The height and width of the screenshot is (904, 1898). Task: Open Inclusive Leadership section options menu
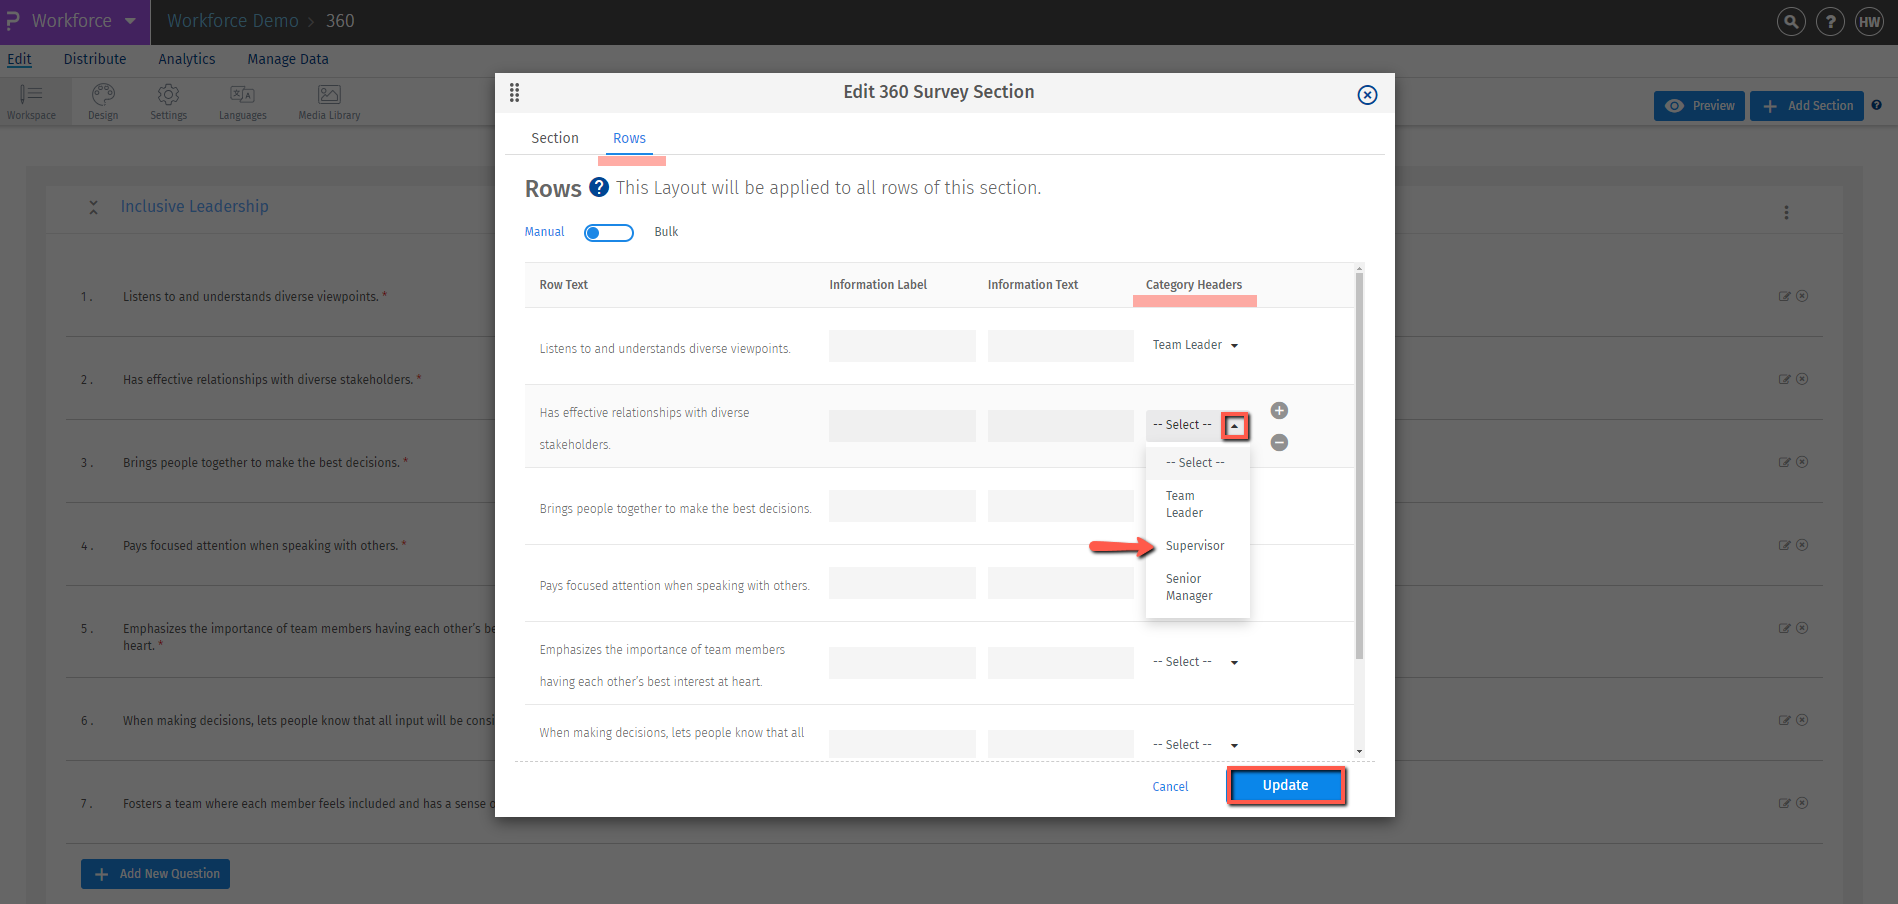pyautogui.click(x=1786, y=212)
